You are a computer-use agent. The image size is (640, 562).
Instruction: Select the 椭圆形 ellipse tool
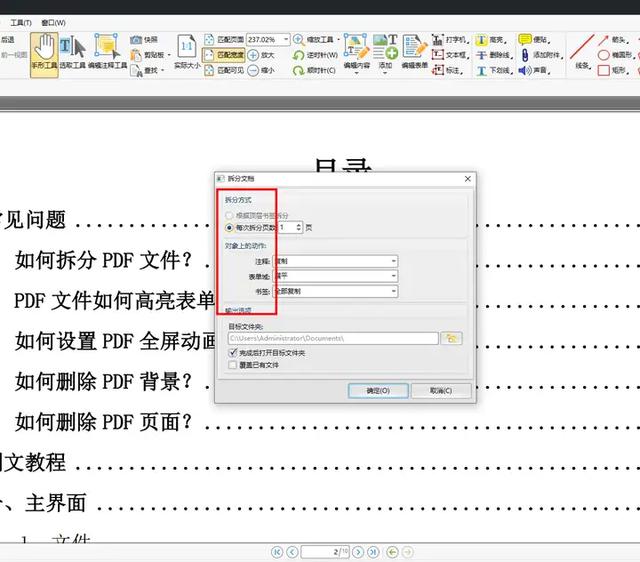pyautogui.click(x=615, y=55)
